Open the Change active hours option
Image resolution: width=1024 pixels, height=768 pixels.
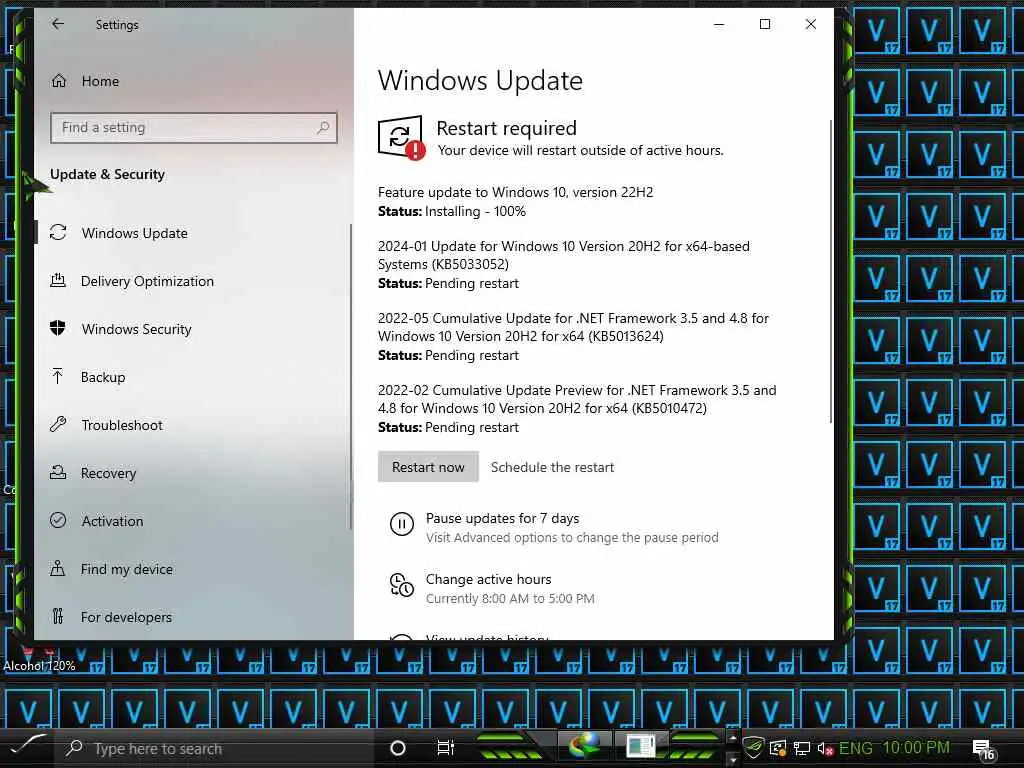pos(488,579)
